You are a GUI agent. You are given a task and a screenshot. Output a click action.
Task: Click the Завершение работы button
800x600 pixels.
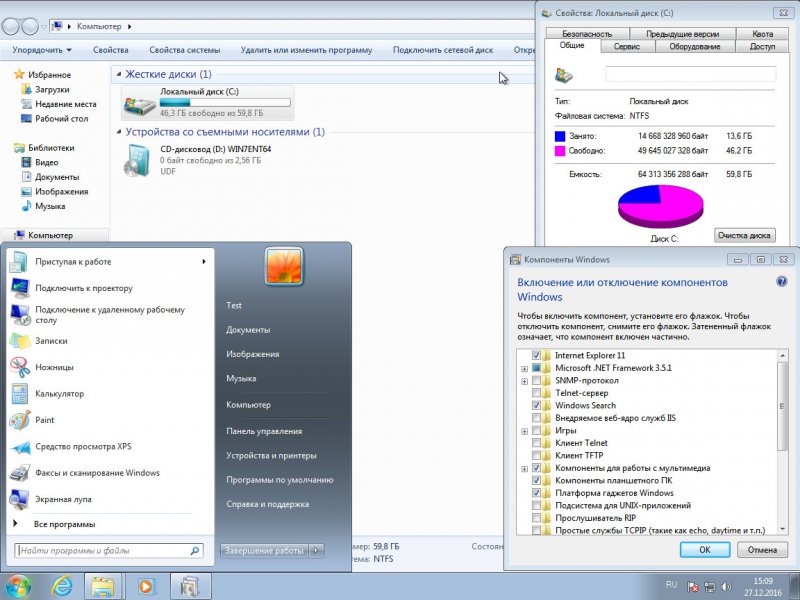tap(264, 551)
